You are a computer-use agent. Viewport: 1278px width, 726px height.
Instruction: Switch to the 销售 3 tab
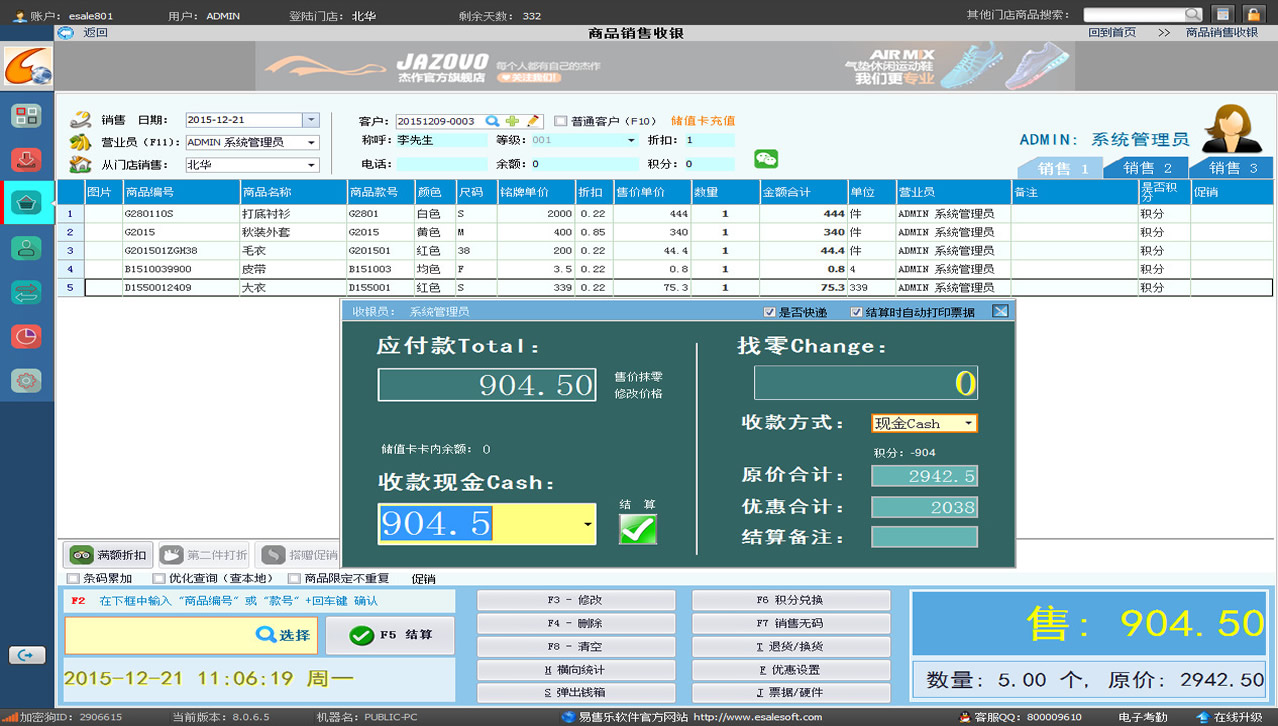1232,168
